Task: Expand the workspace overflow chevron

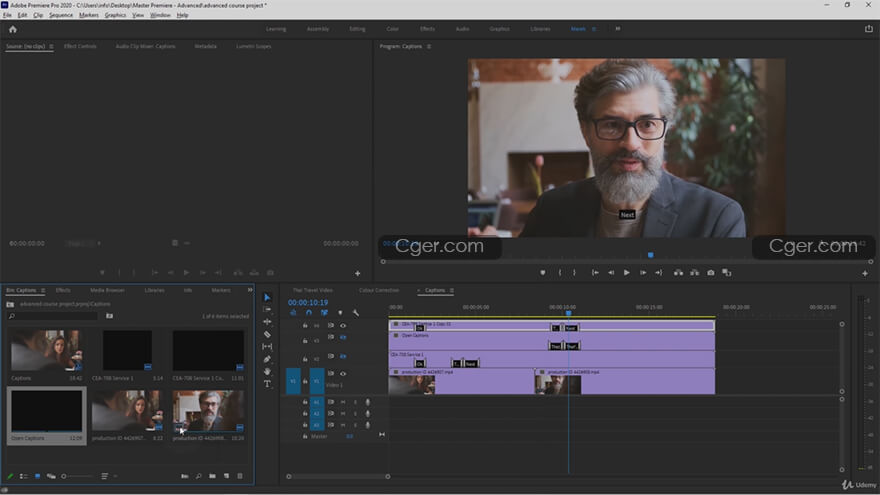Action: coord(618,29)
